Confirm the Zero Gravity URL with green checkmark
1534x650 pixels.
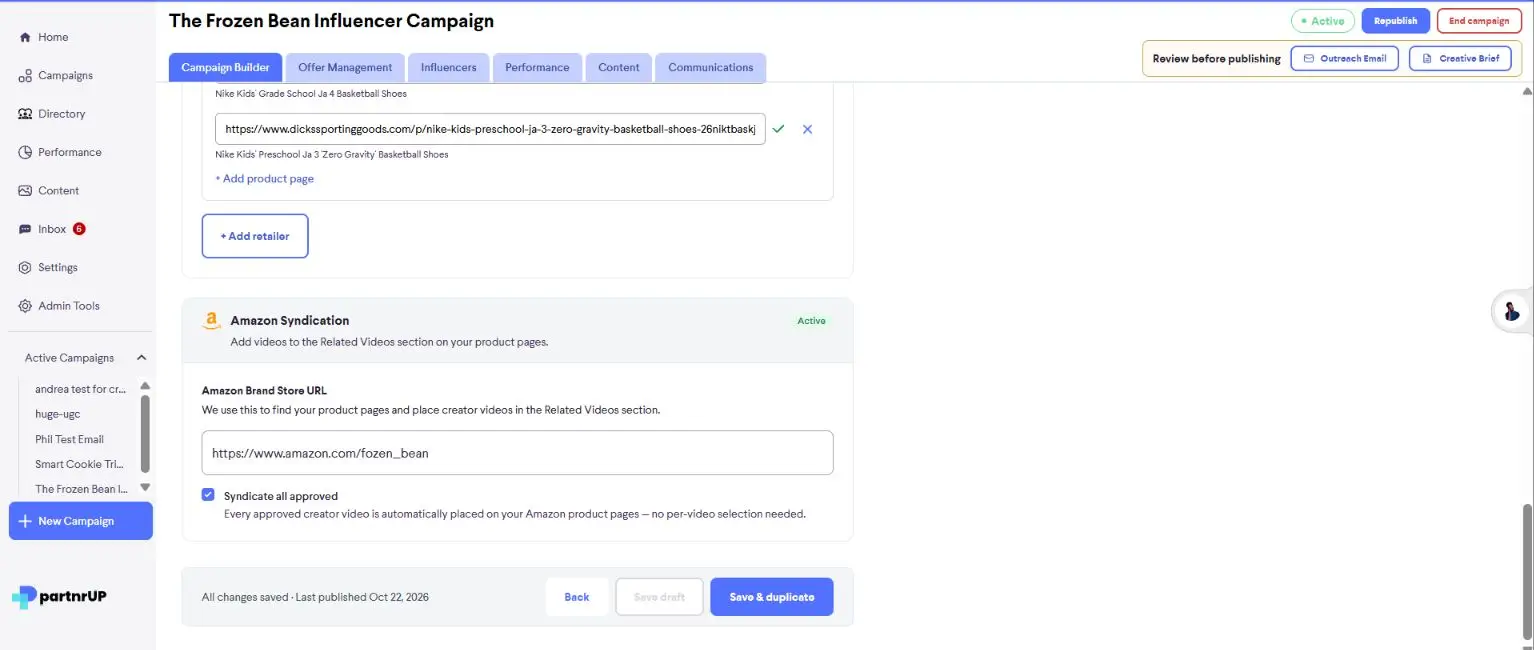779,129
